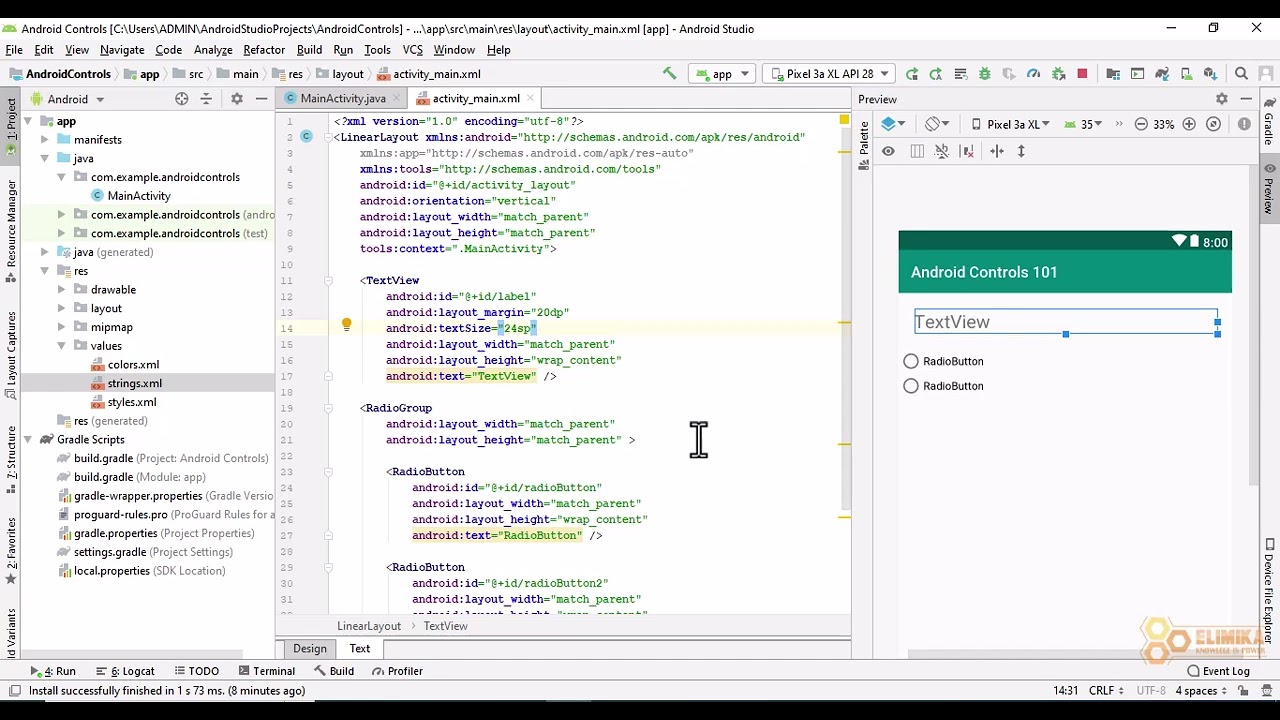
Task: Click the Make Project hammer icon
Action: [x=669, y=74]
